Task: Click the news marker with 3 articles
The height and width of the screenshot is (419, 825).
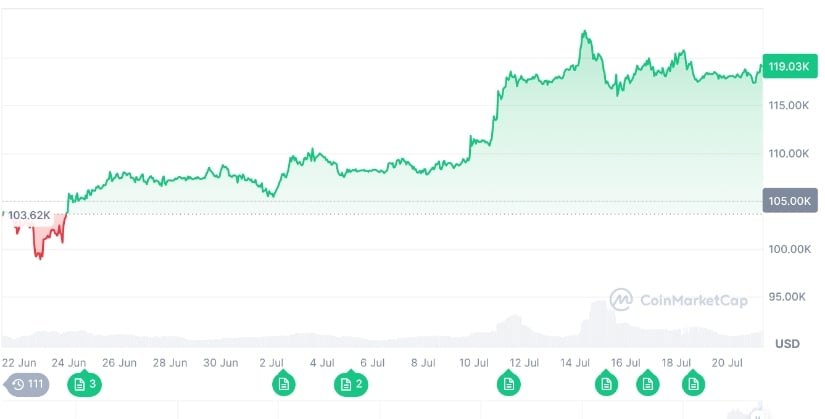Action: coord(85,384)
